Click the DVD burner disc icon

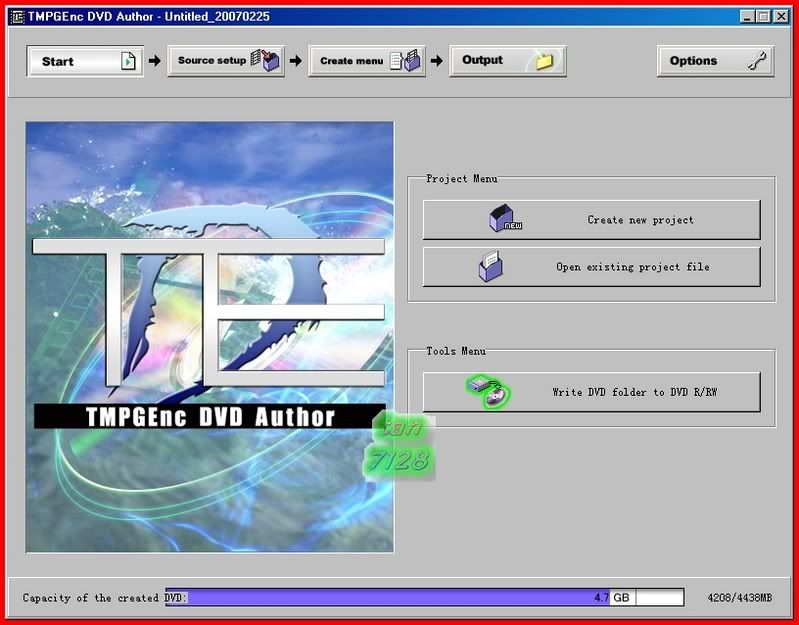point(489,391)
